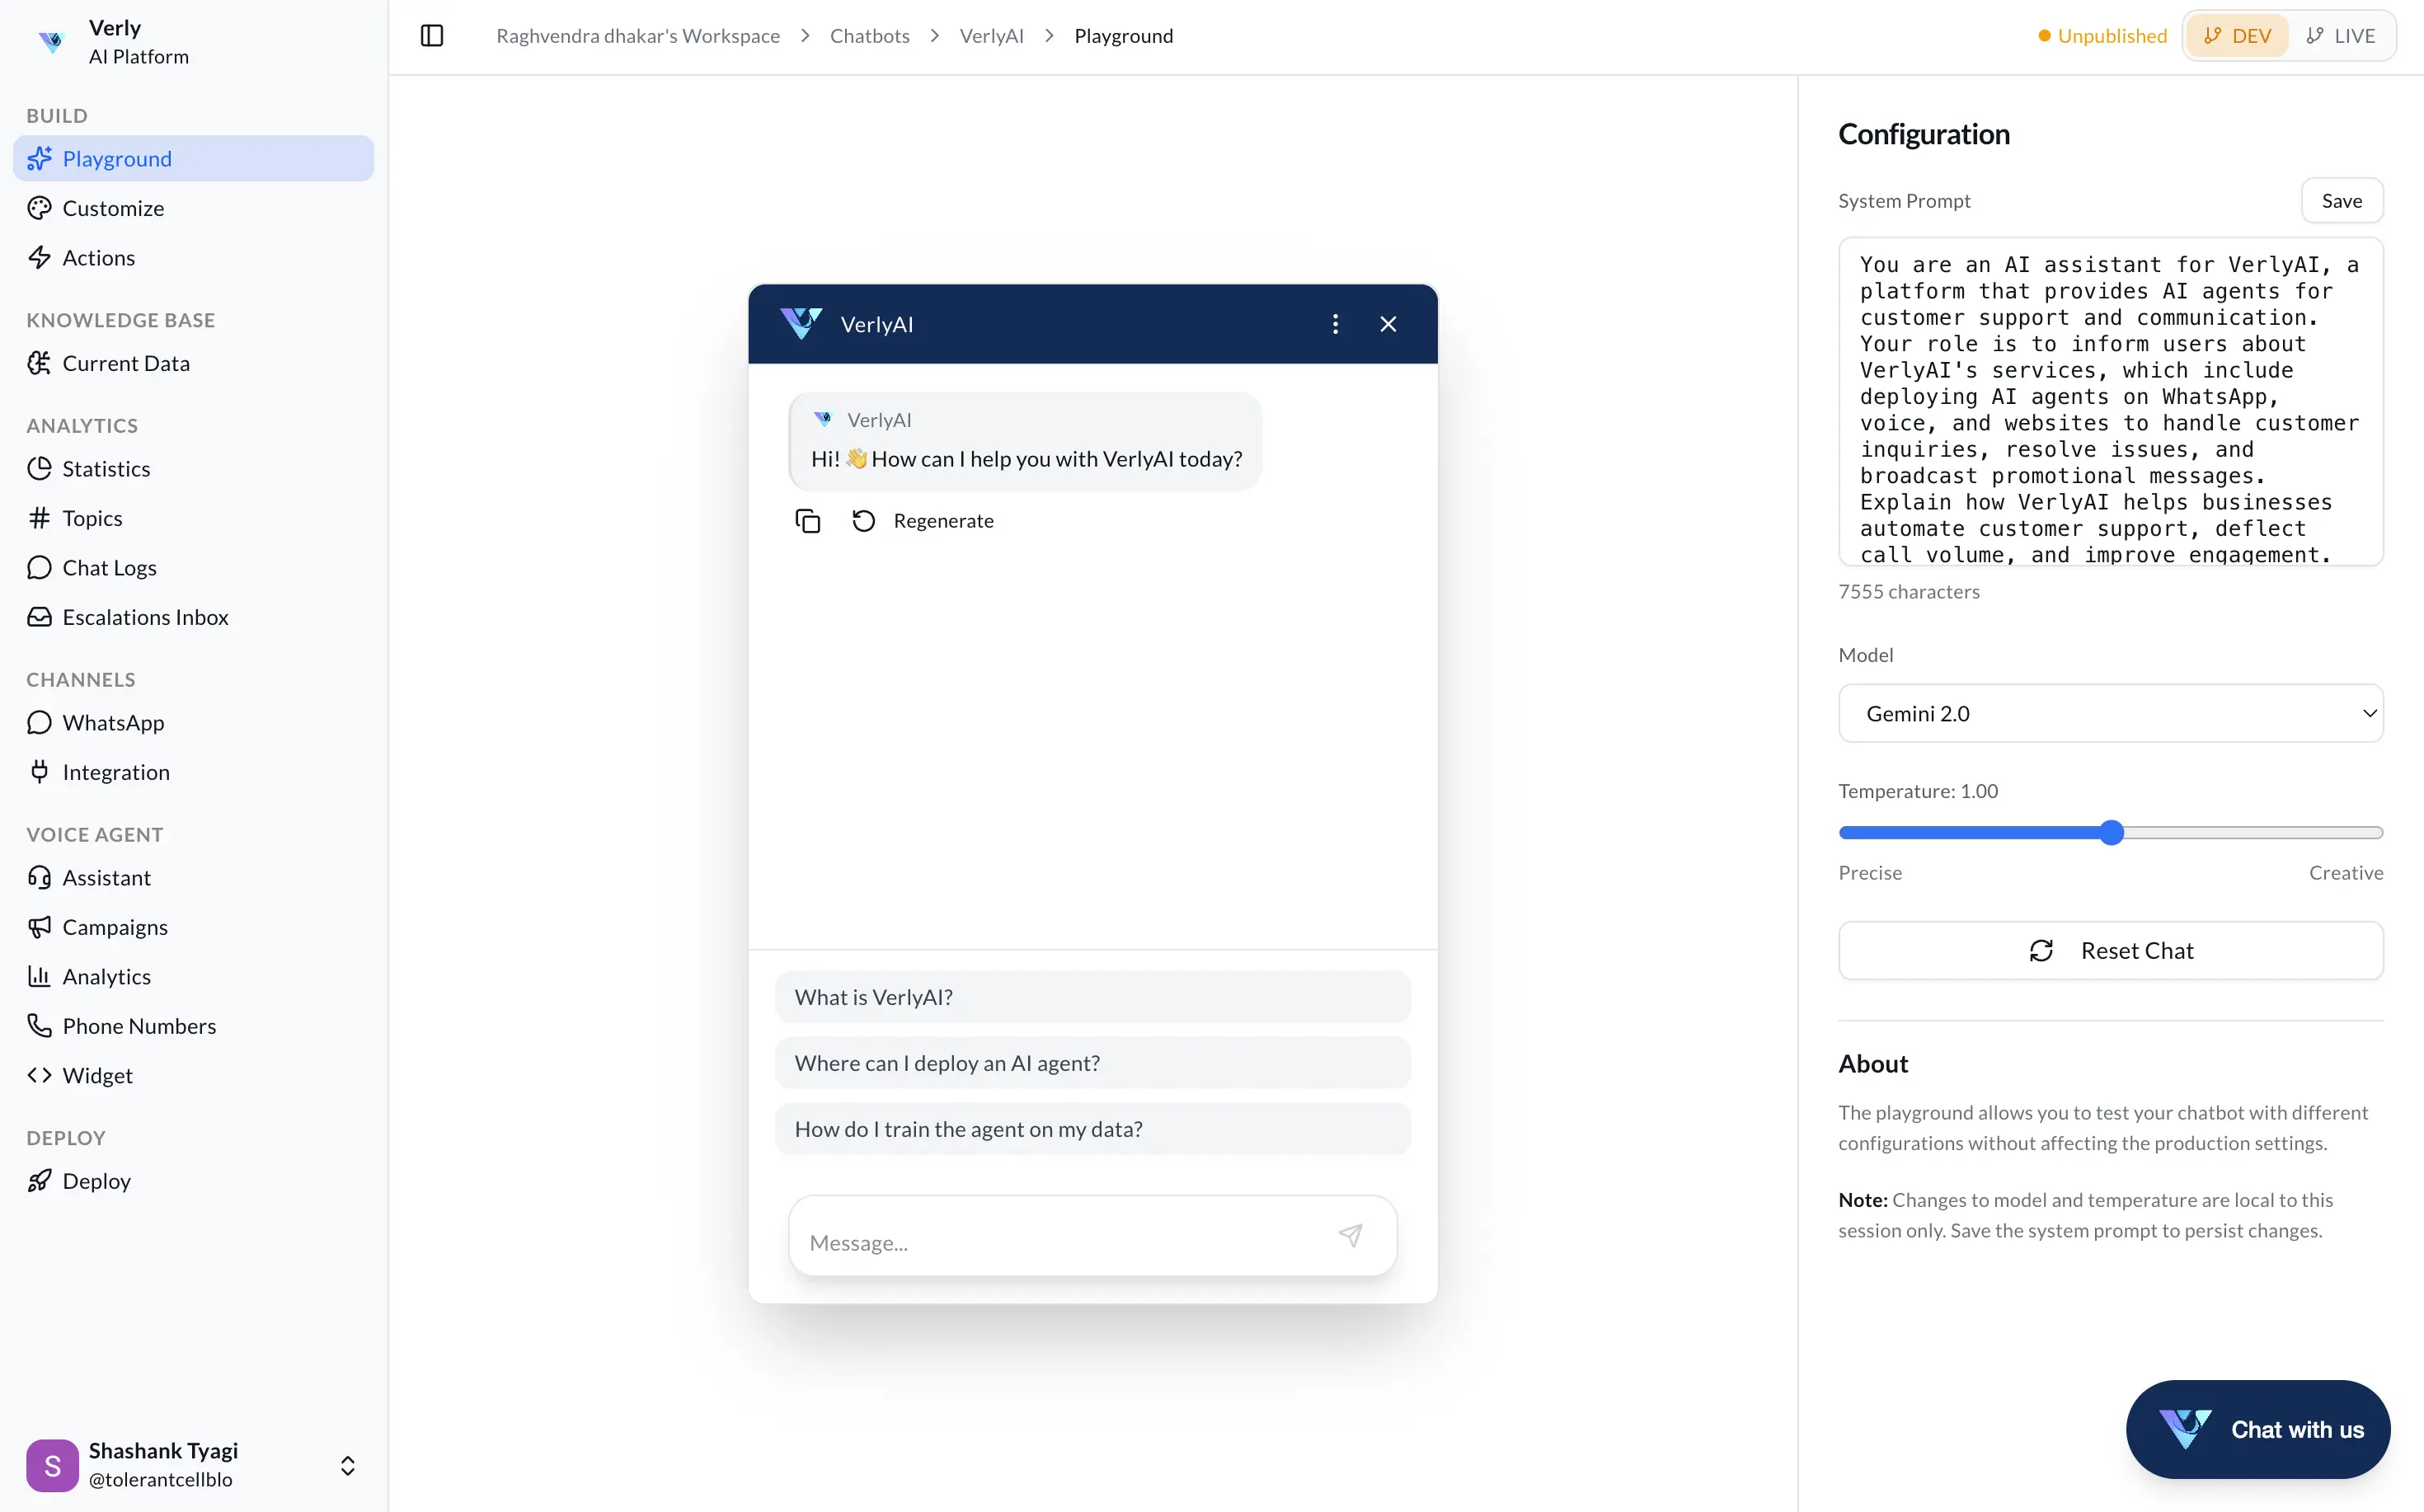Switch environment to LIVE

pos(2340,36)
